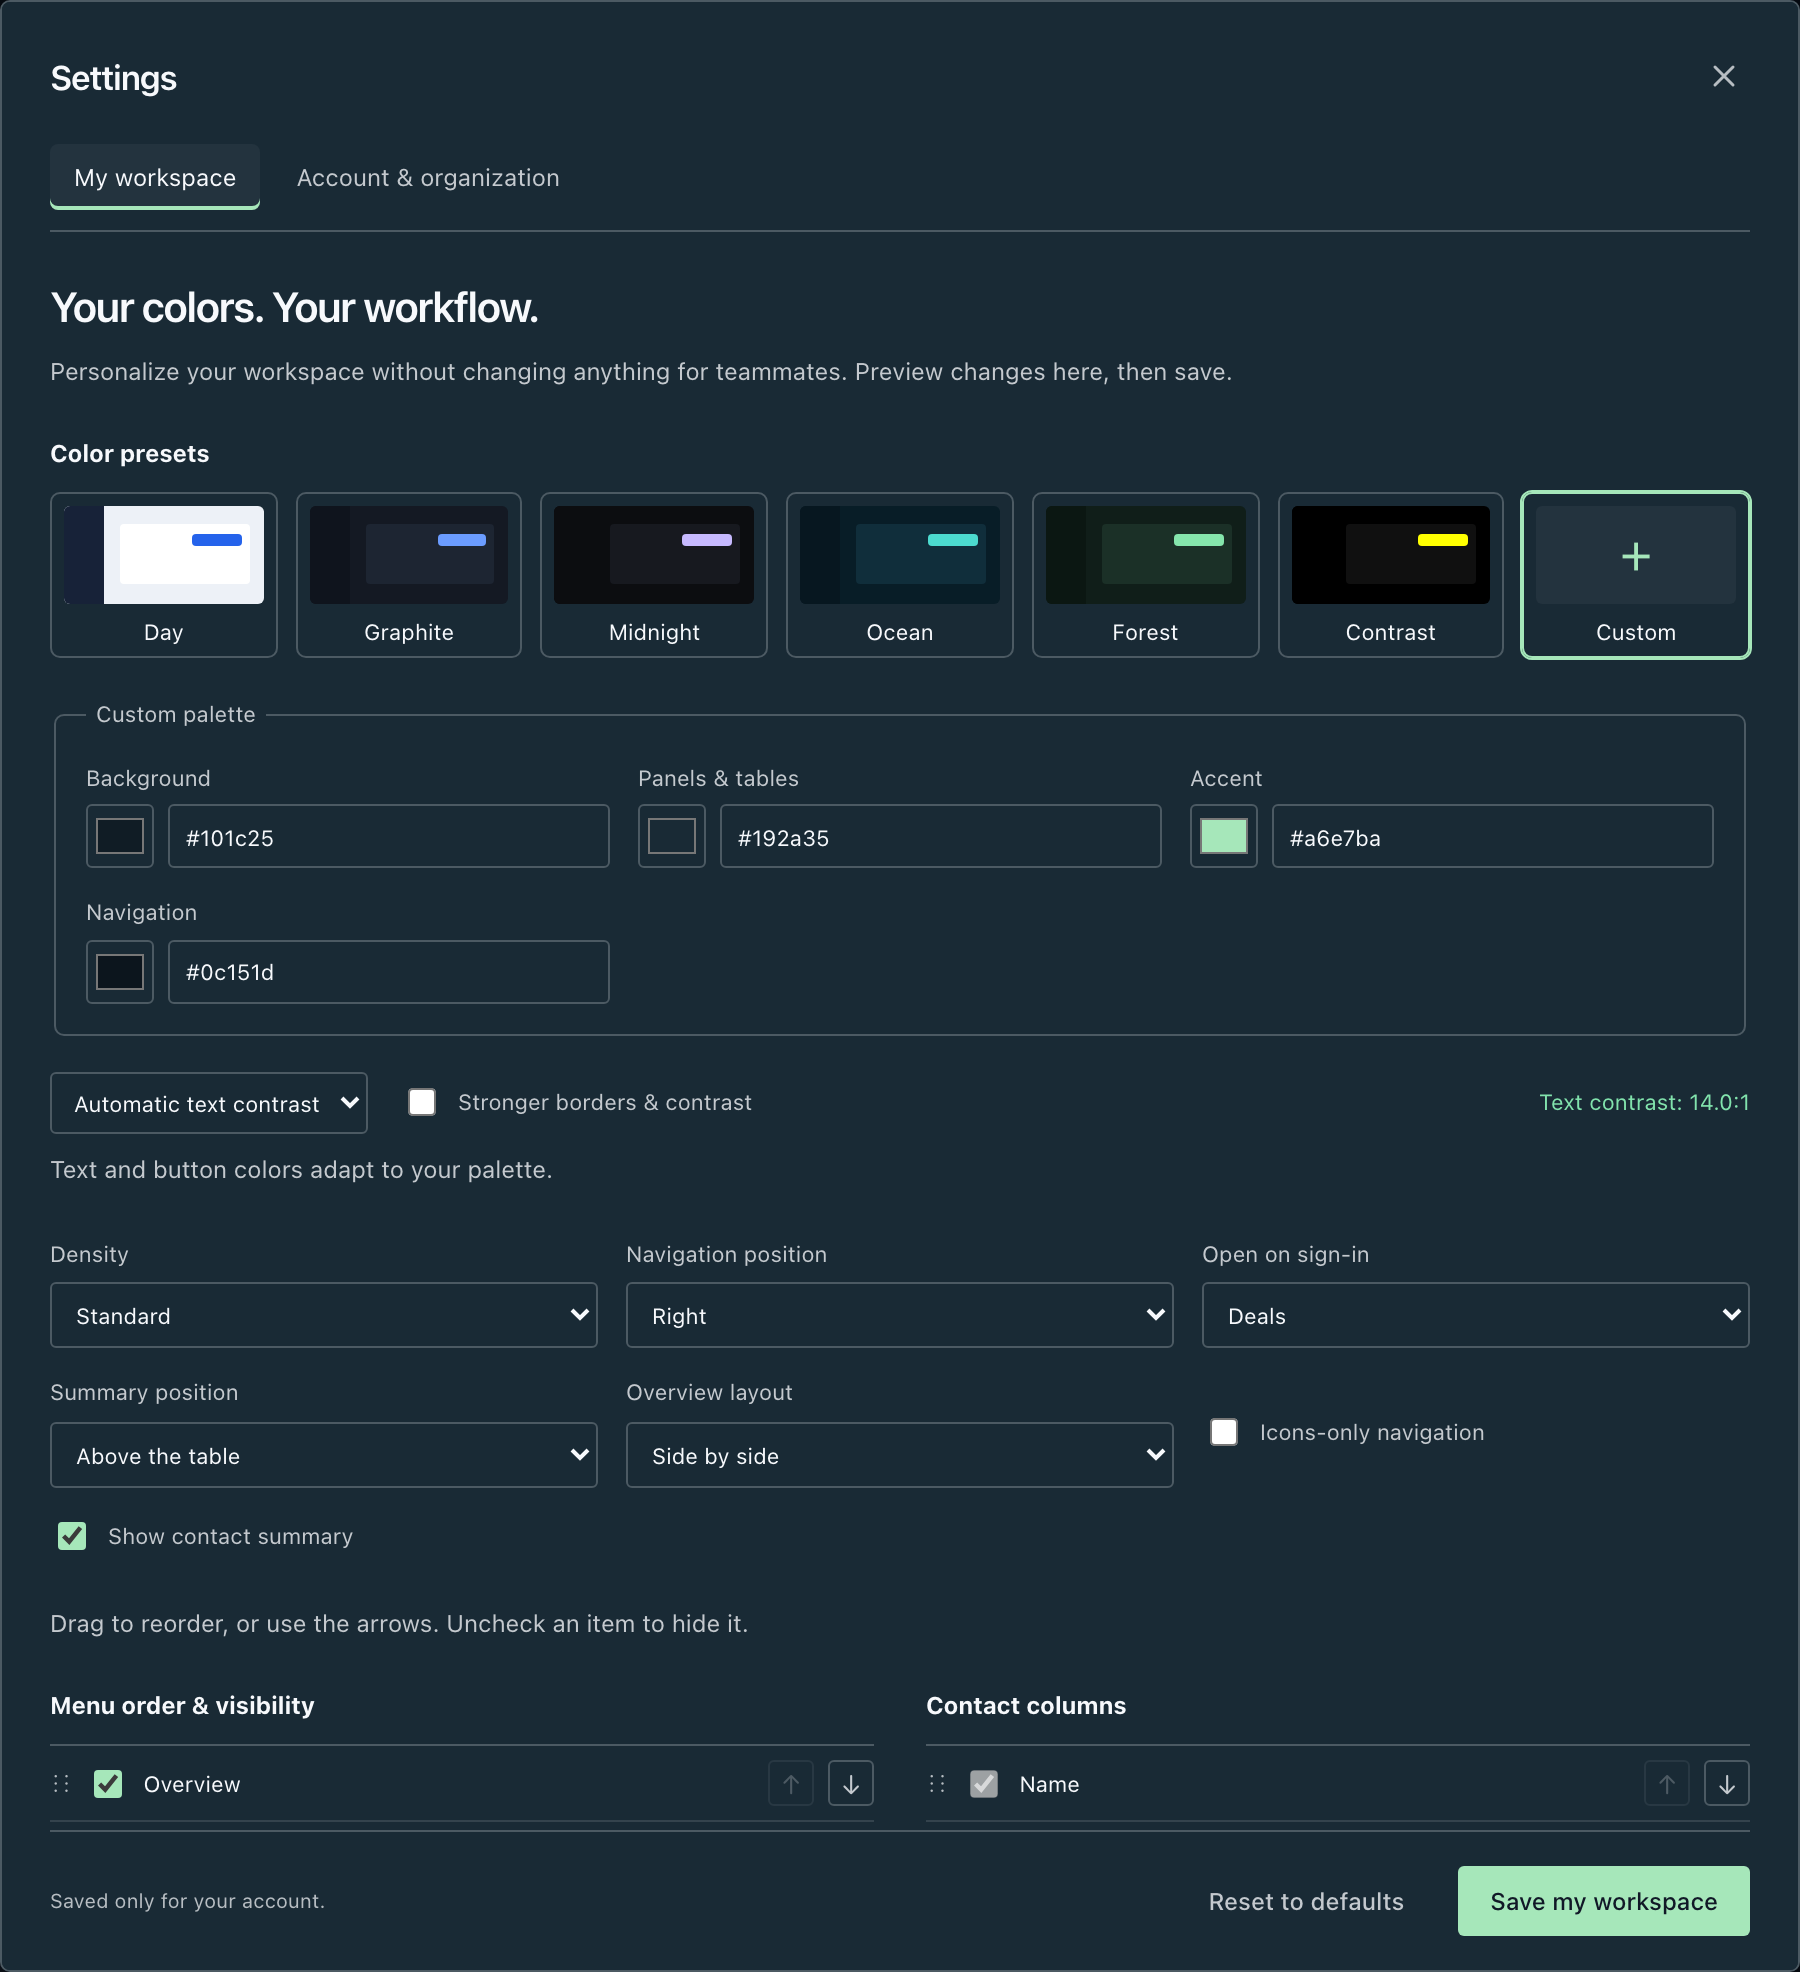Image resolution: width=1800 pixels, height=1972 pixels.
Task: Open the Density dropdown showing Standard
Action: pos(324,1315)
